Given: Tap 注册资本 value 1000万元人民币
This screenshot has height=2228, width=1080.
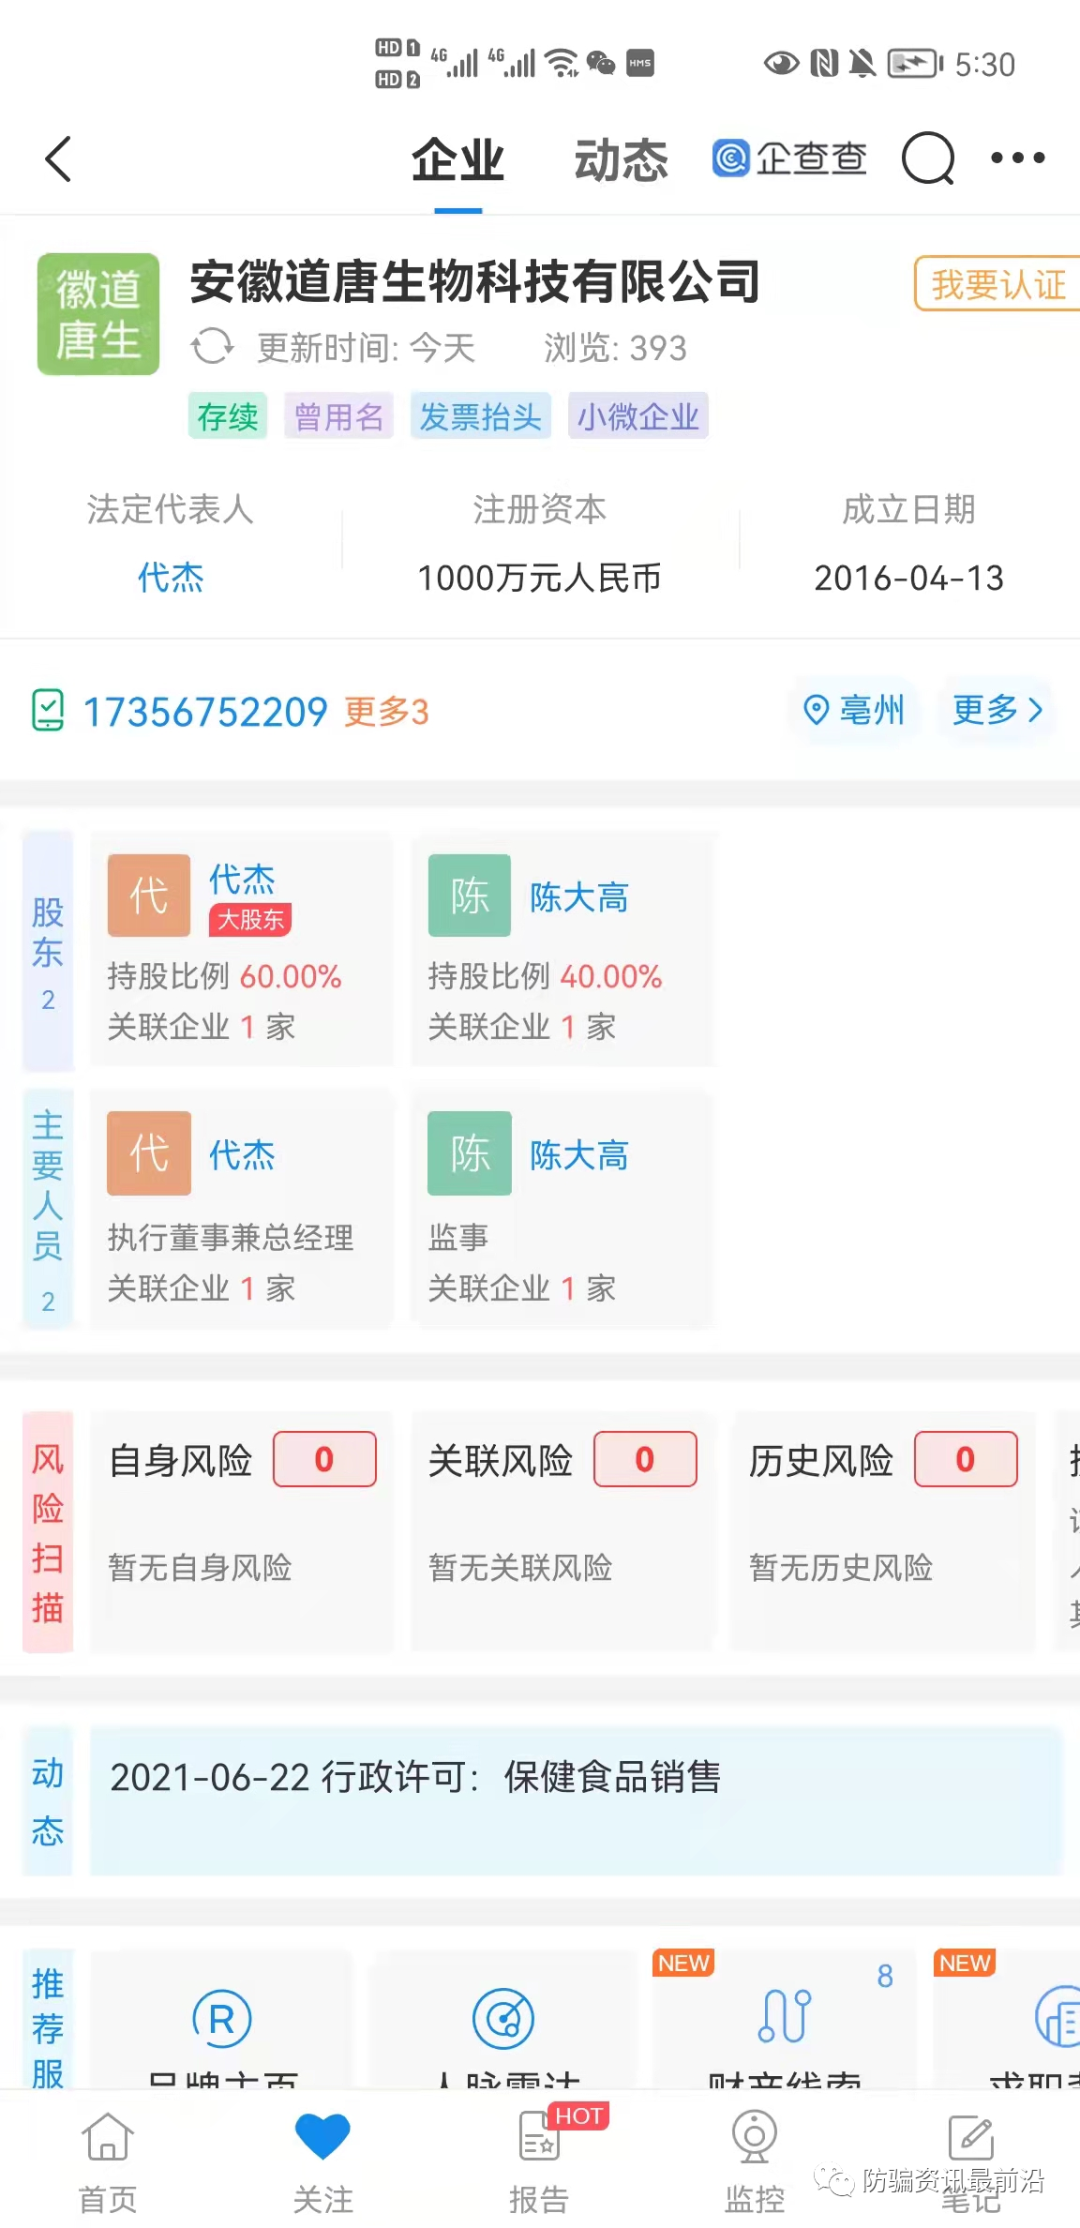Looking at the screenshot, I should [539, 578].
